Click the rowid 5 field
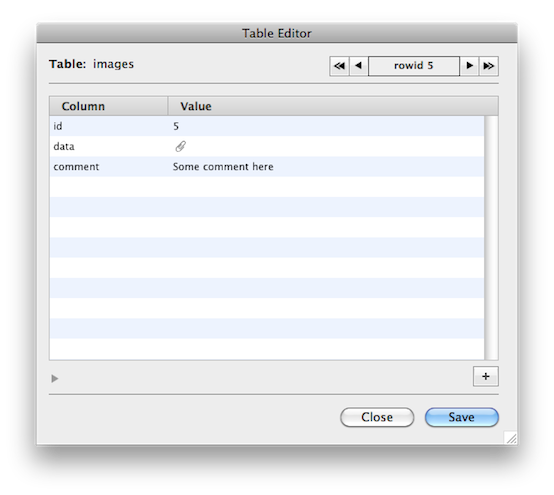 click(414, 66)
